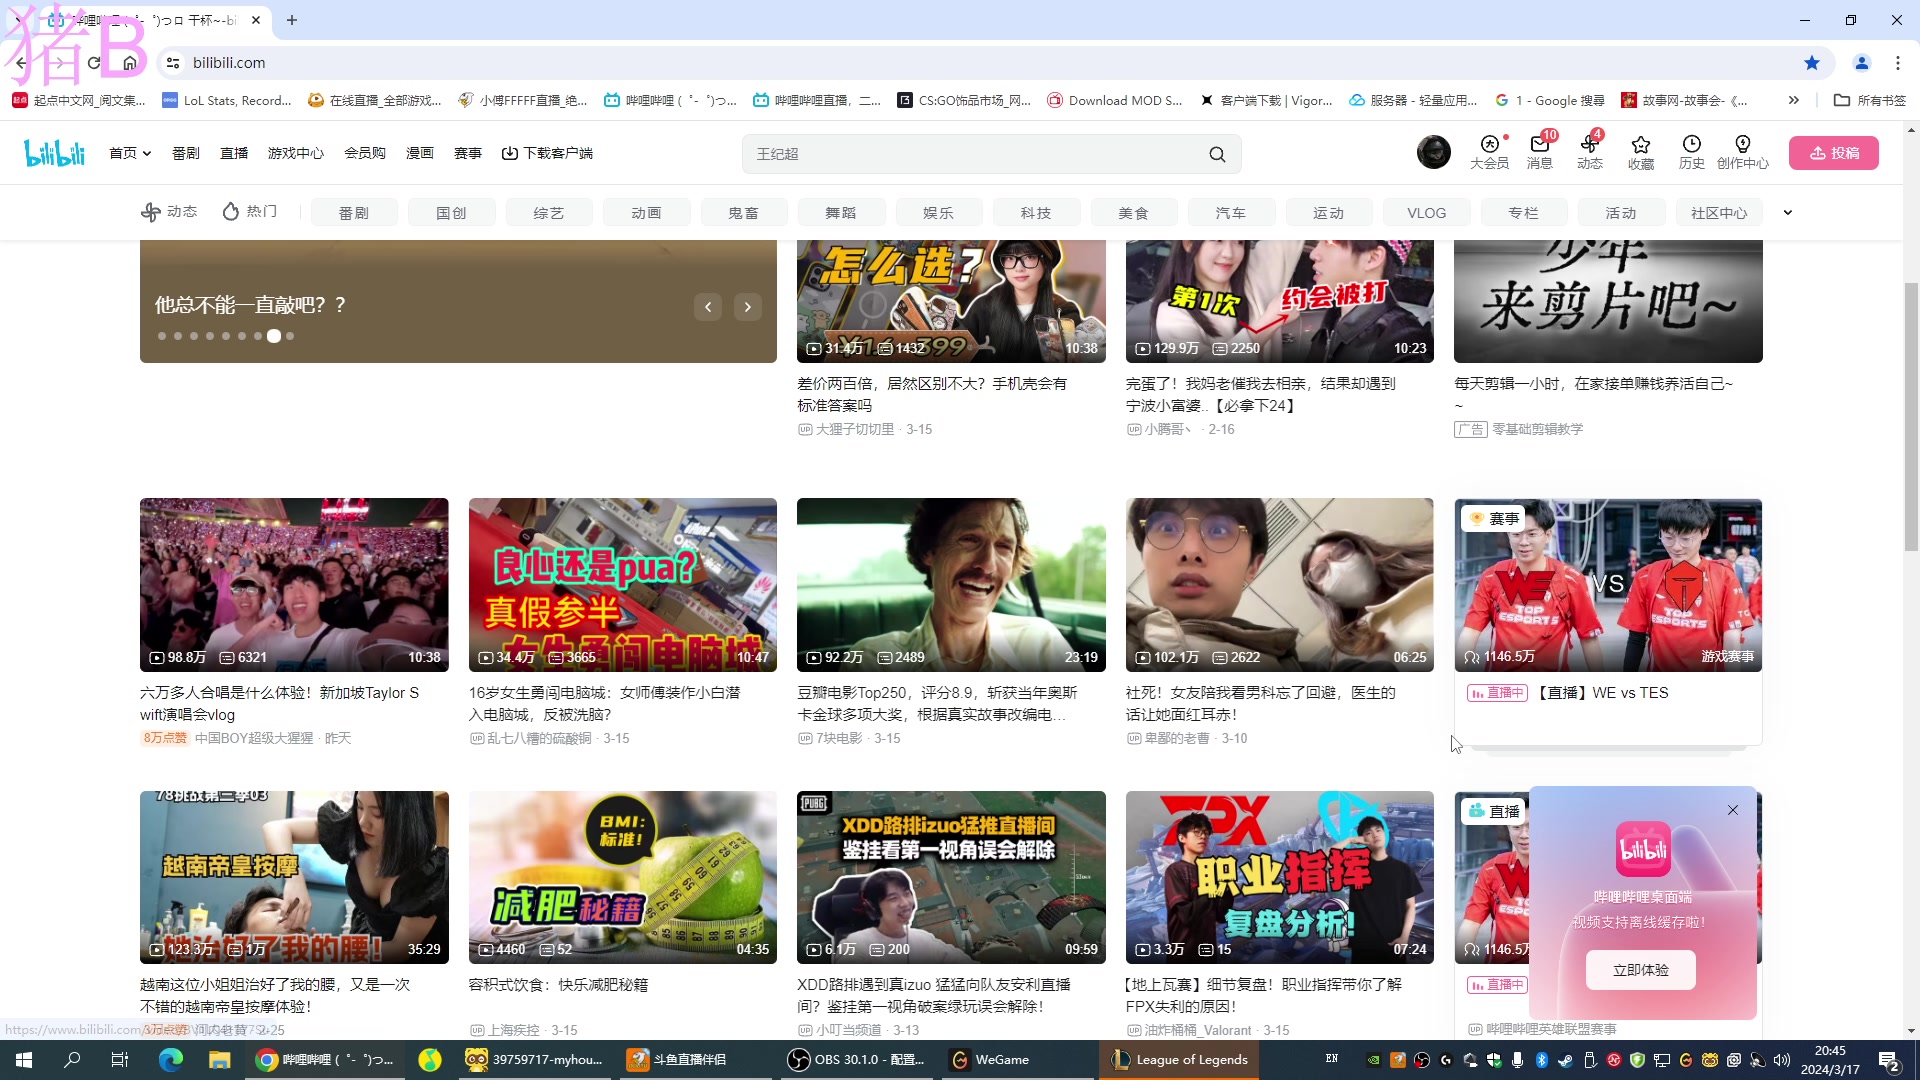The image size is (1920, 1080).
Task: Open the Chrome three-dot menu
Action: (1898, 63)
